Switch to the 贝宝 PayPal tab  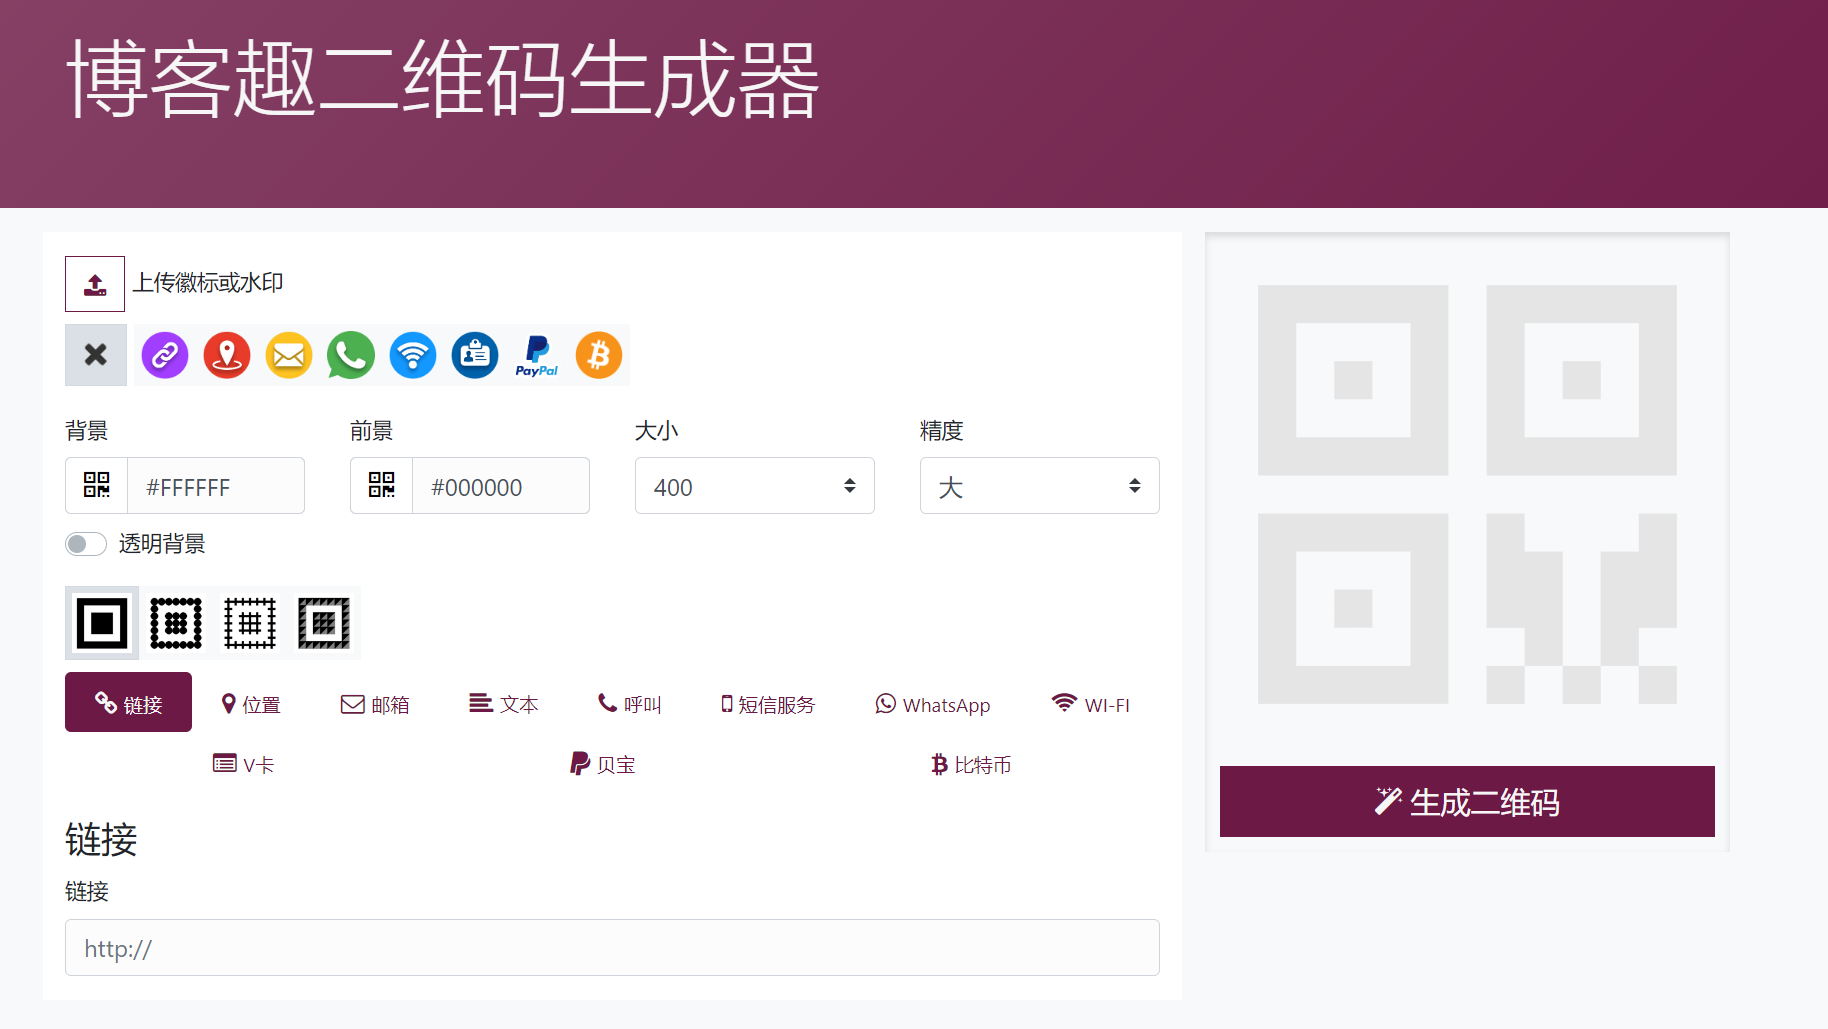click(603, 764)
